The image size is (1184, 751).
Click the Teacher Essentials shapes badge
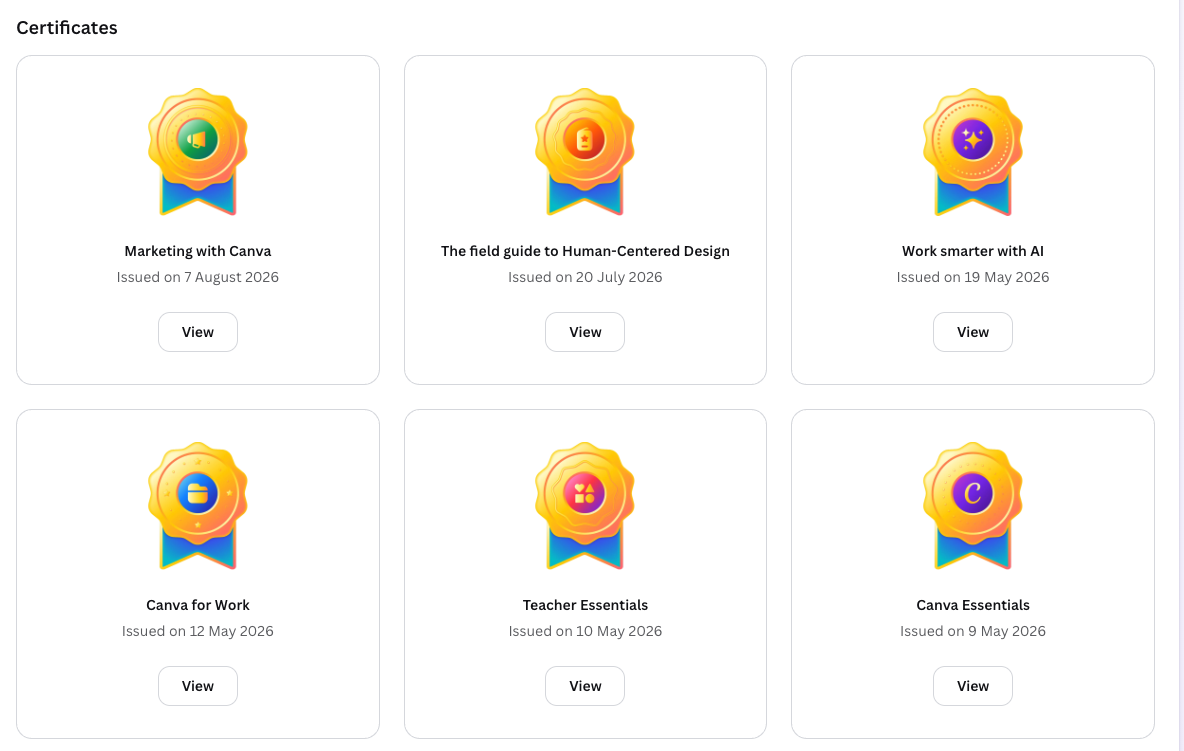(585, 506)
